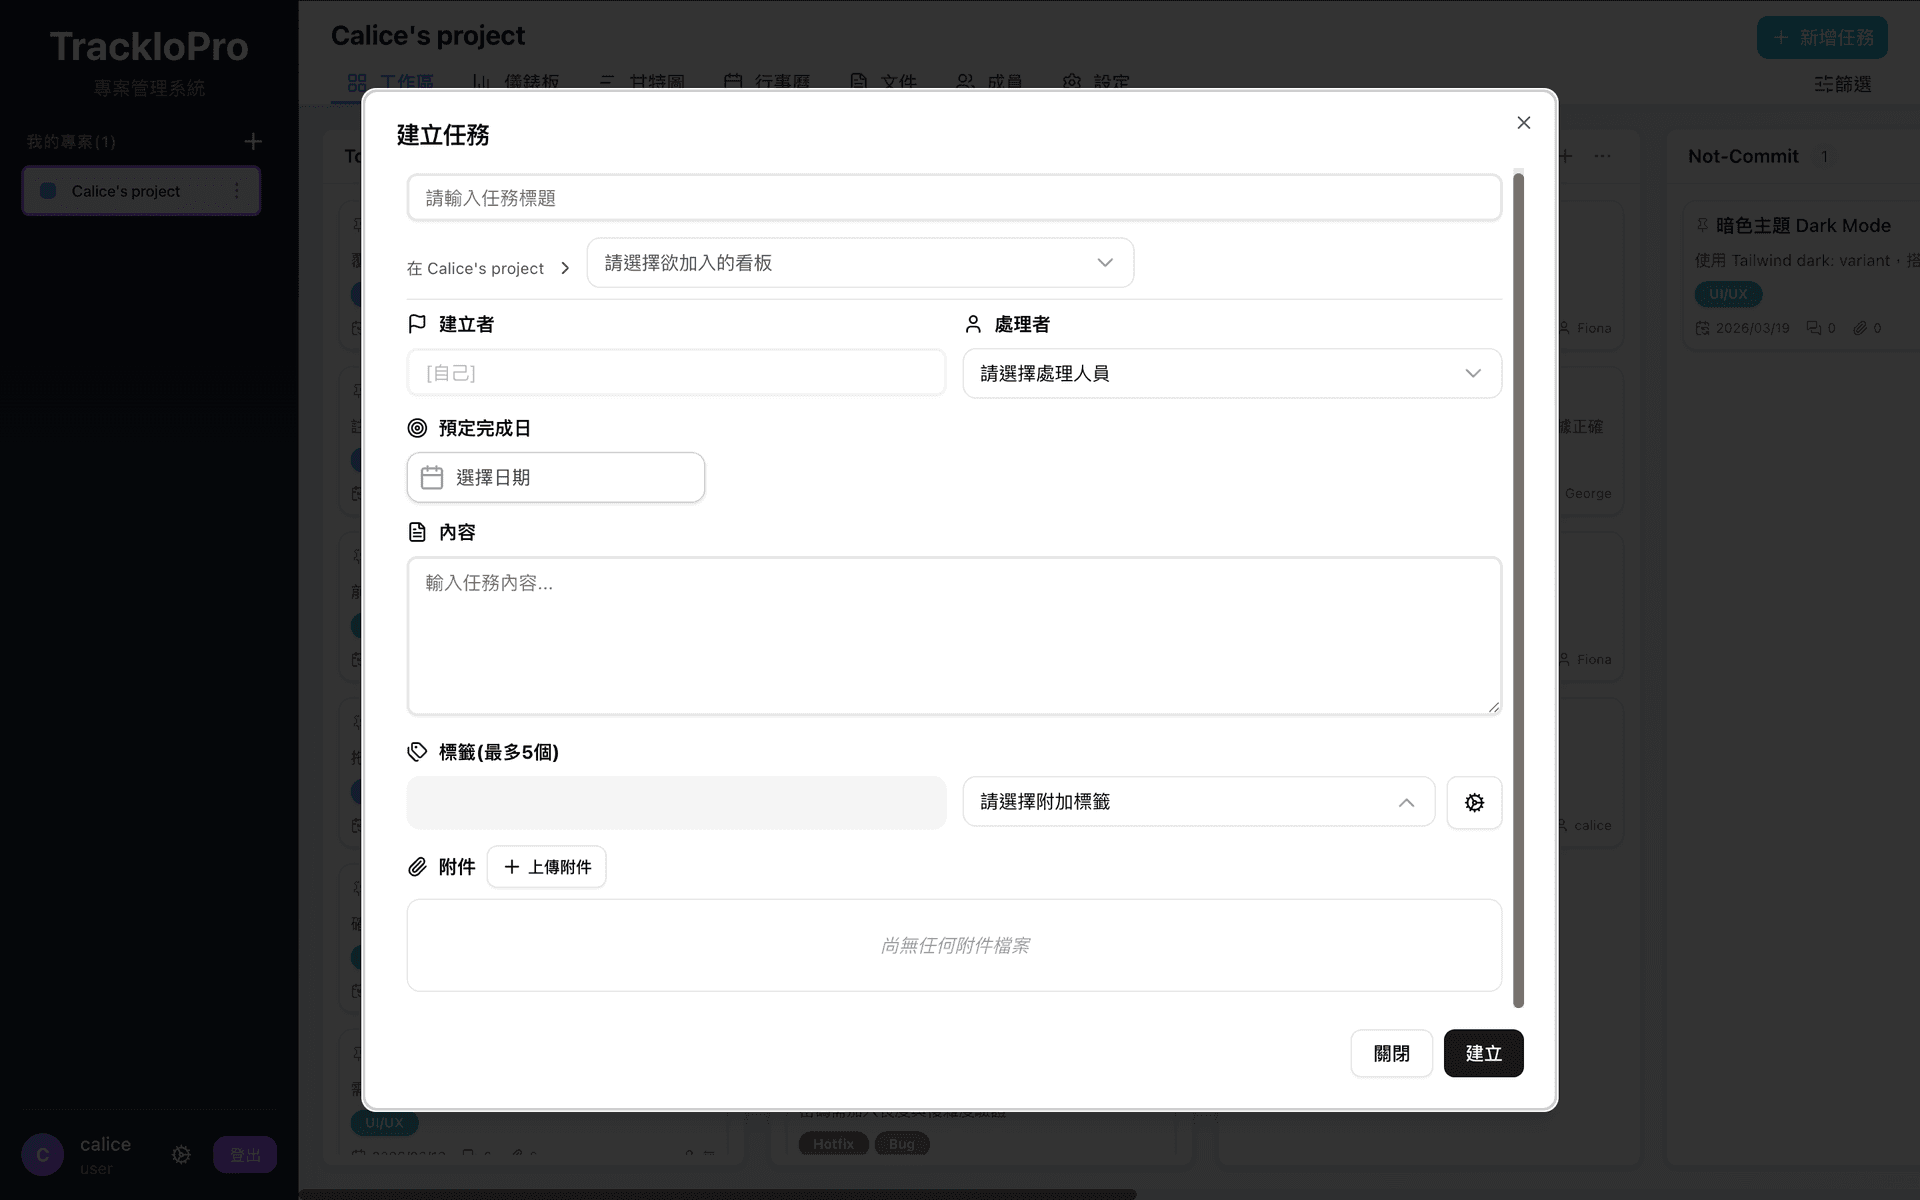
Task: Click the Calice's project page title
Action: (x=428, y=36)
